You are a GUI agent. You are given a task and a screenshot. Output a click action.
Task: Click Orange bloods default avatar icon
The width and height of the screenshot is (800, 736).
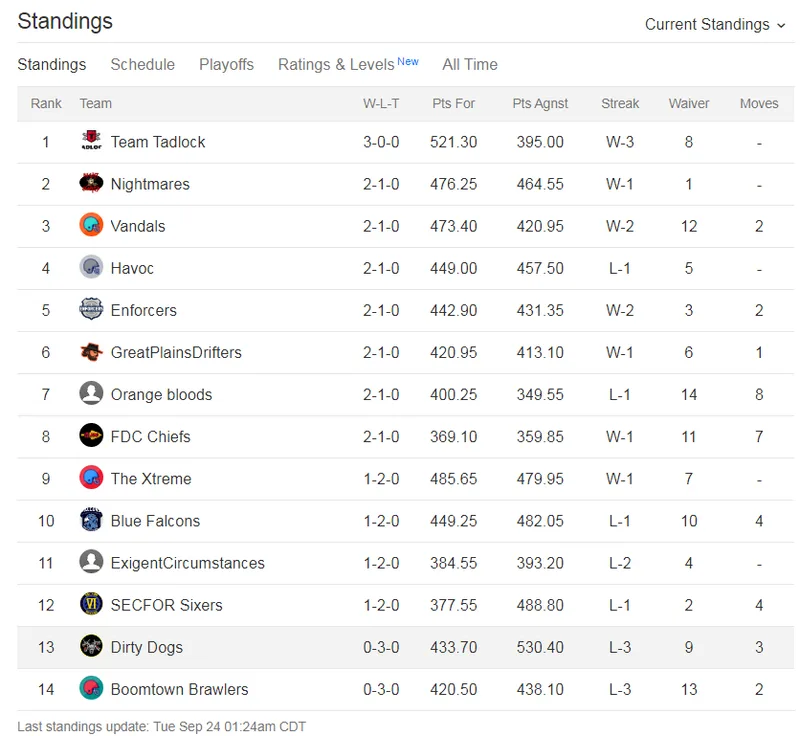click(91, 393)
